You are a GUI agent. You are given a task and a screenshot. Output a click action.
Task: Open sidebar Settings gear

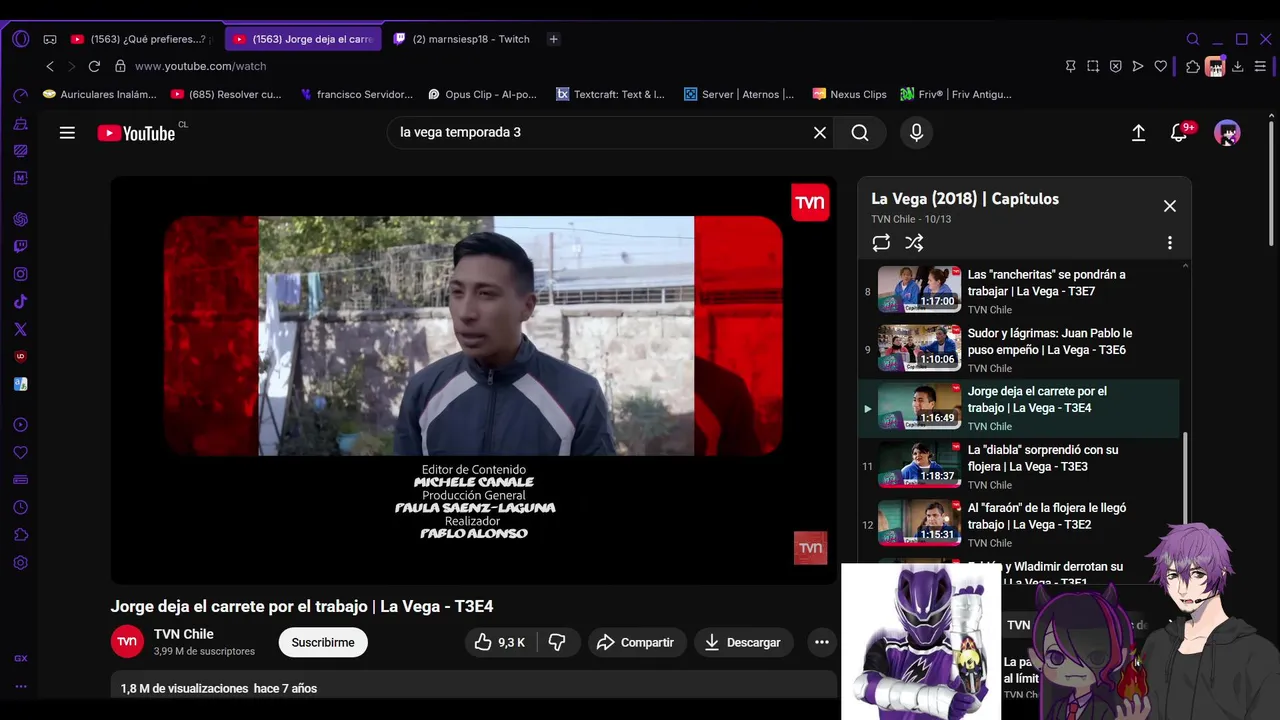tap(20, 563)
